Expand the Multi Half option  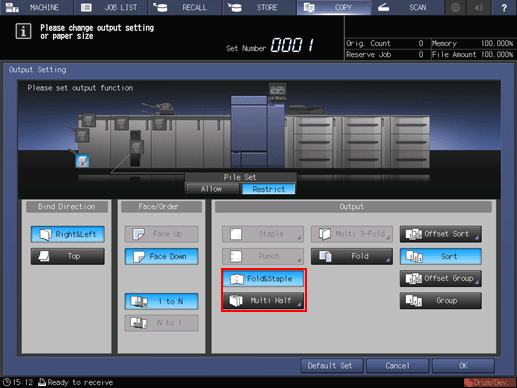pos(263,300)
